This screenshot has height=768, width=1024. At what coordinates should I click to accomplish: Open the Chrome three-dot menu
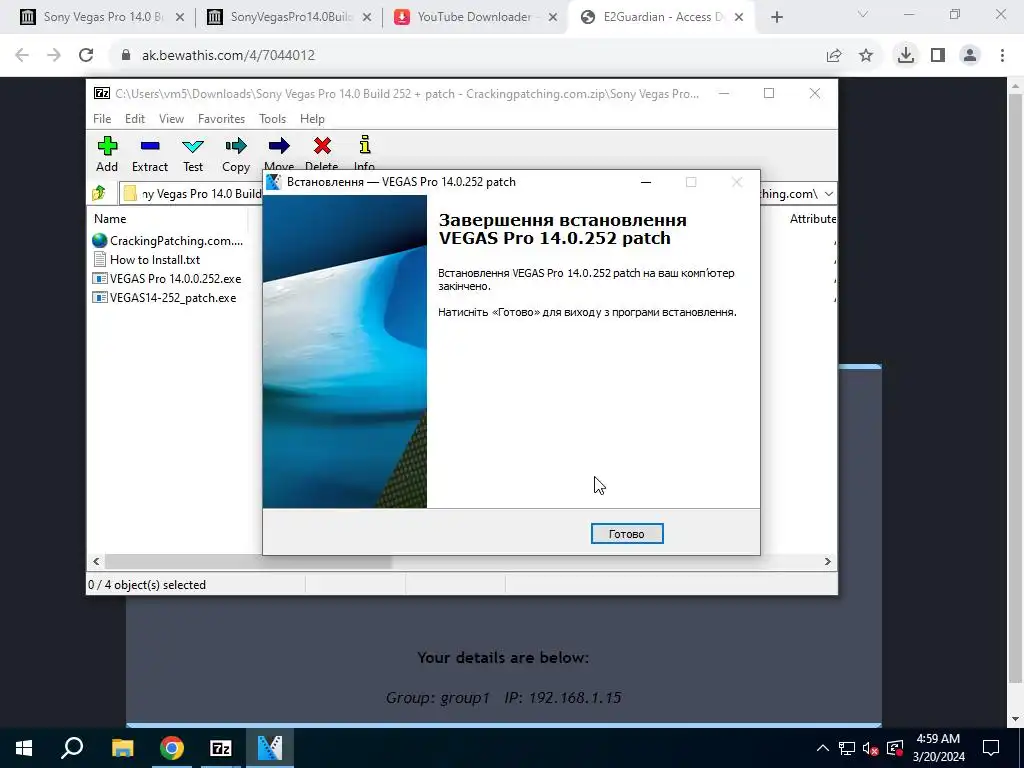[1002, 56]
